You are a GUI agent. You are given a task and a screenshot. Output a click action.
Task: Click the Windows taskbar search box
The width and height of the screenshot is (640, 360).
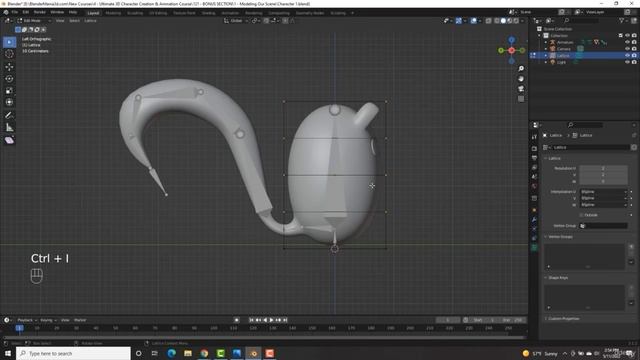[73, 353]
